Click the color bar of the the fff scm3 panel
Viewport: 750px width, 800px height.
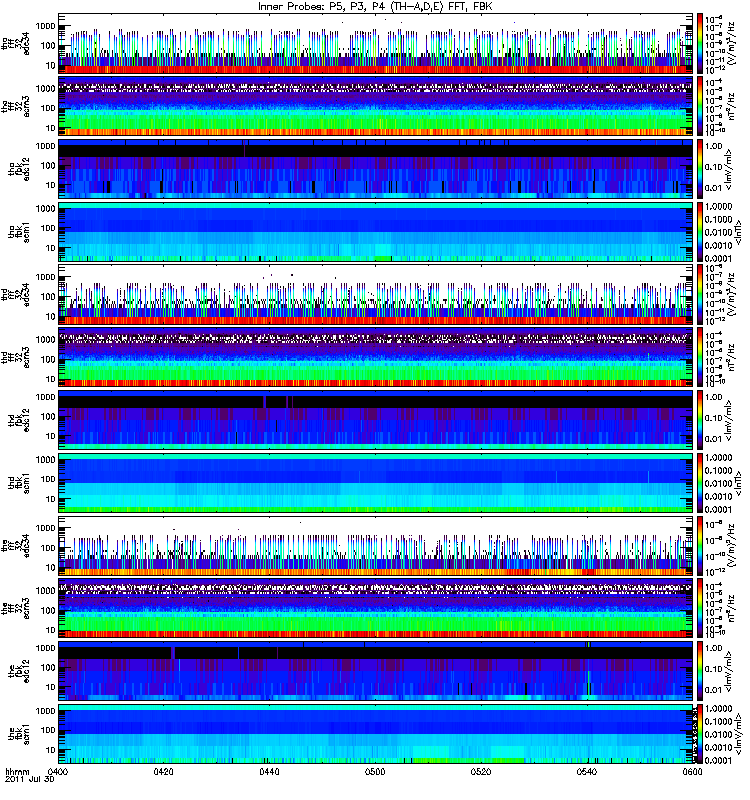pyautogui.click(x=699, y=608)
